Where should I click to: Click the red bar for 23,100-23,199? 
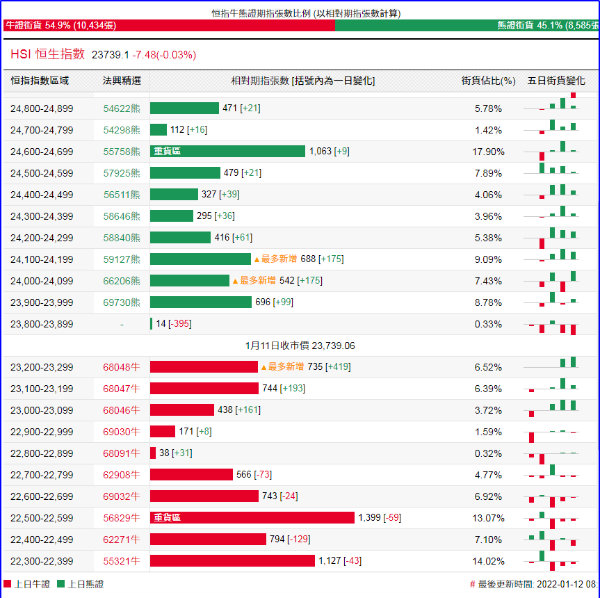click(204, 388)
